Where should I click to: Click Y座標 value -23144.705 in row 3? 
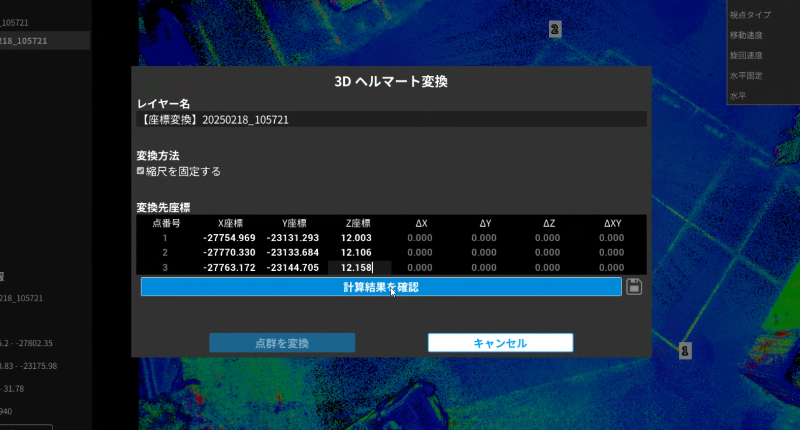coord(293,268)
